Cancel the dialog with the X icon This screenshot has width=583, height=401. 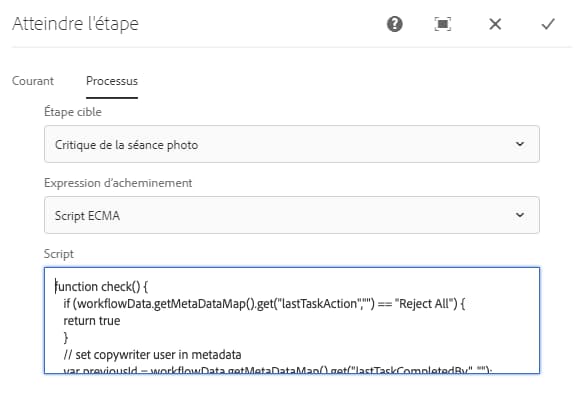click(x=495, y=24)
